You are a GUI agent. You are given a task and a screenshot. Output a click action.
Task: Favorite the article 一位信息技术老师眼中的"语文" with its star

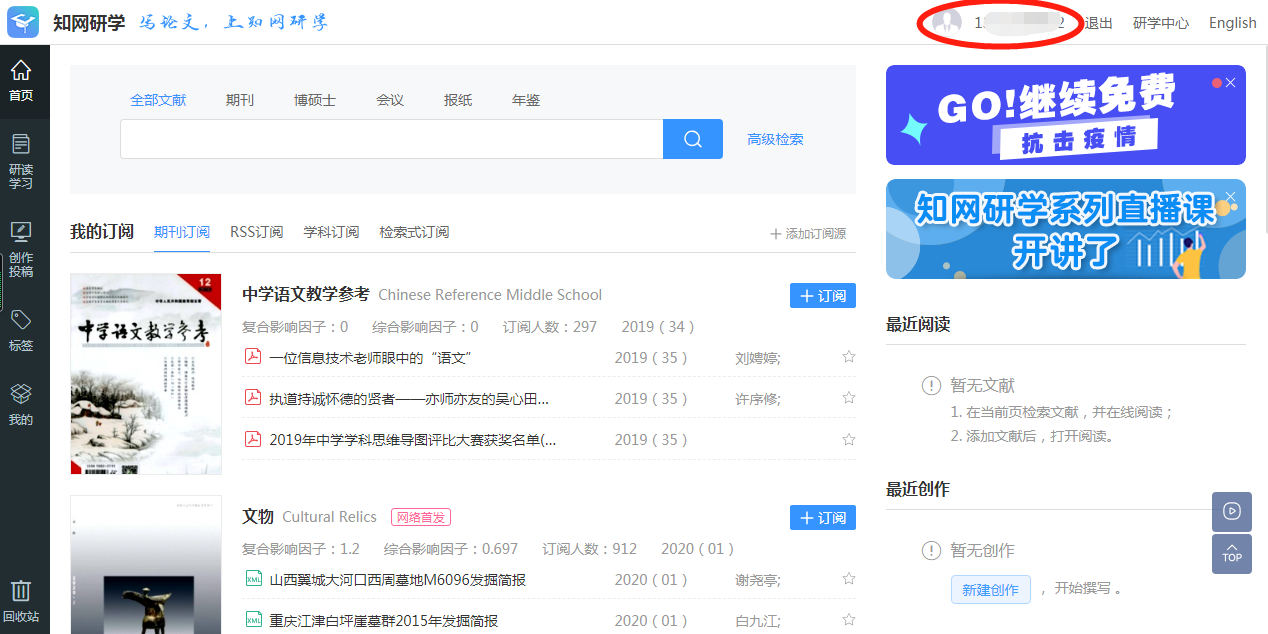coord(849,357)
